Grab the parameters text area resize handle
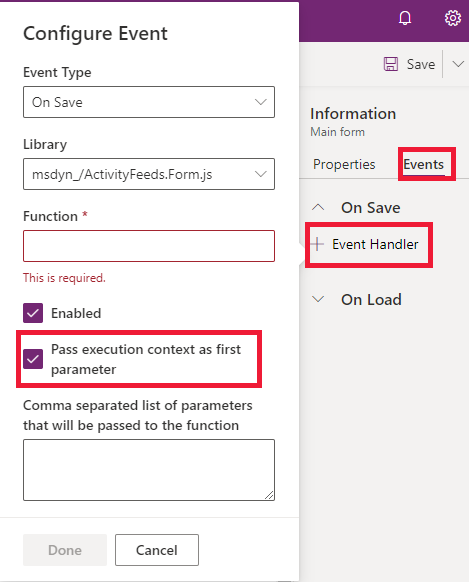469x582 pixels. point(269,495)
